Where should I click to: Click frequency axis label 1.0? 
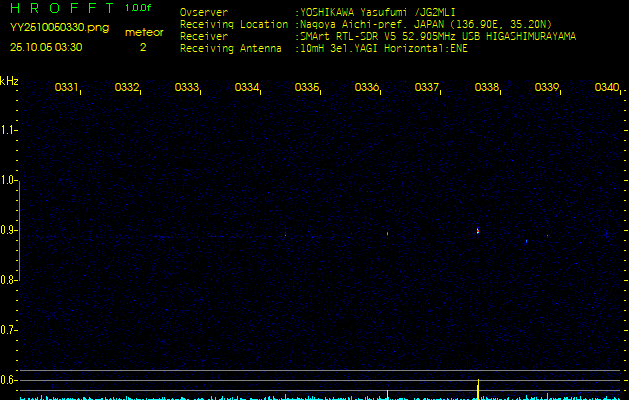[x=7, y=180]
